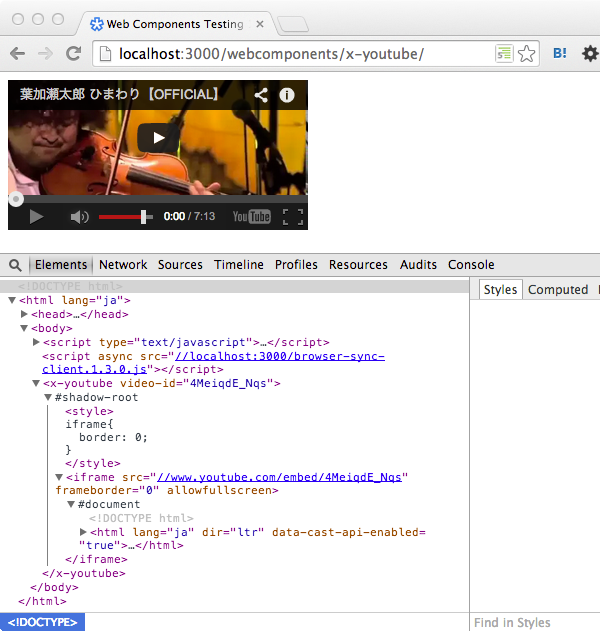Expand the text/javascript script node

(36, 342)
